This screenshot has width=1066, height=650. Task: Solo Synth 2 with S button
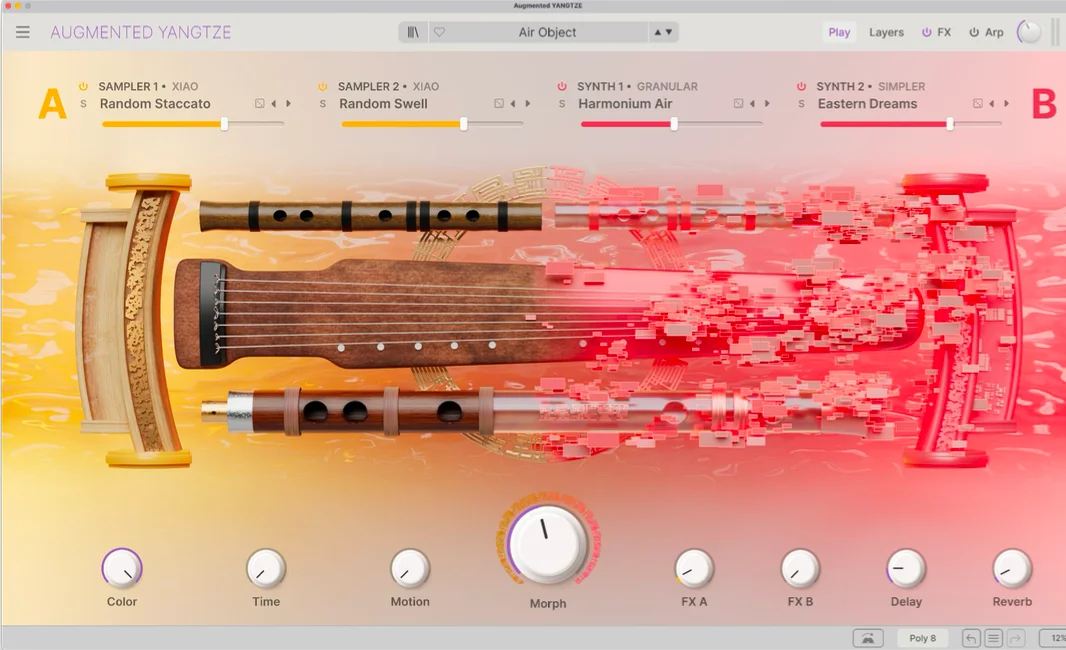click(x=802, y=104)
